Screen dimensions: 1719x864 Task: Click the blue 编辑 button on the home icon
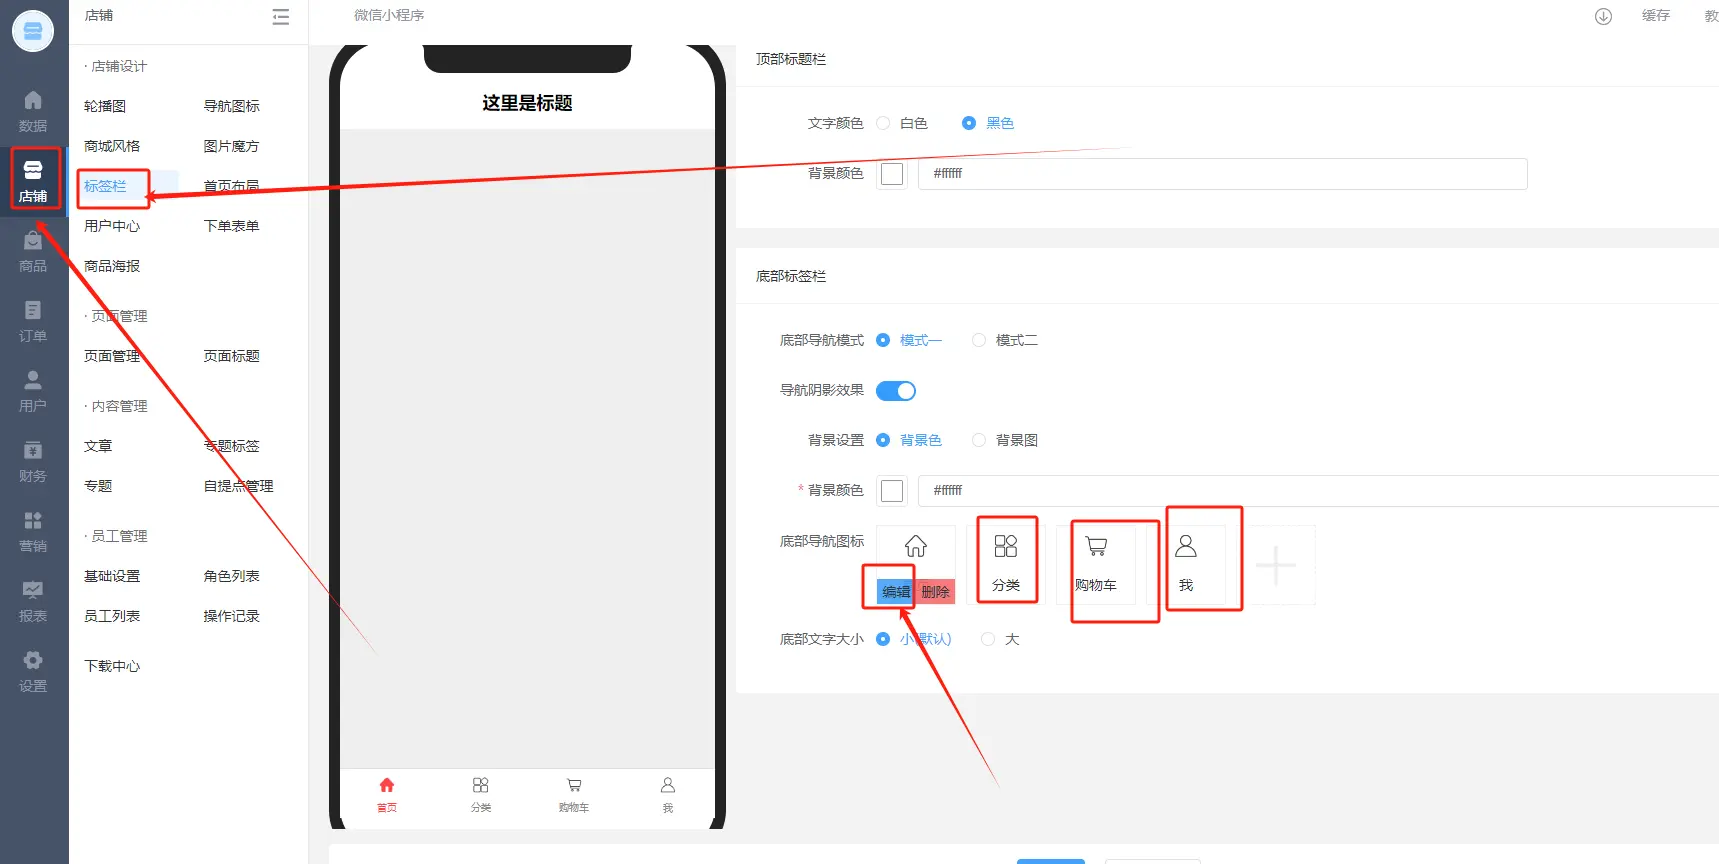(896, 592)
